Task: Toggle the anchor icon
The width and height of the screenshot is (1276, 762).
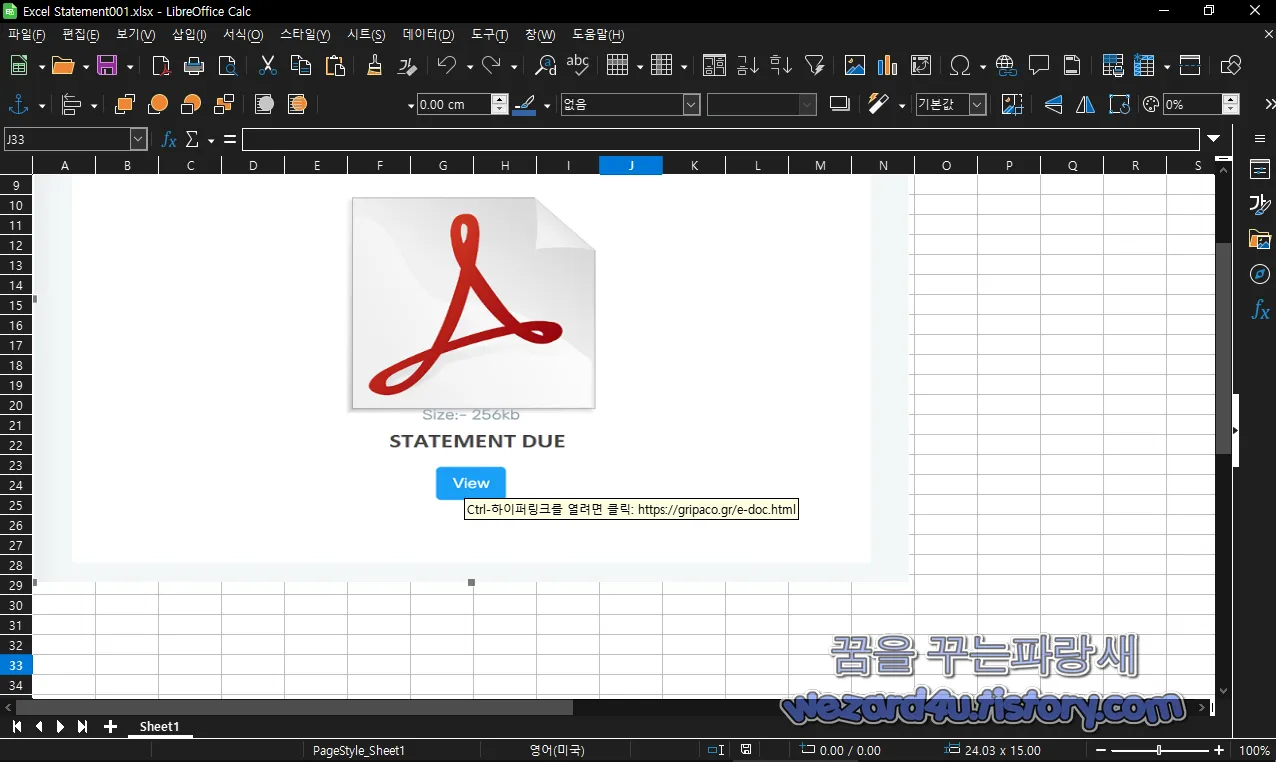Action: tap(18, 104)
